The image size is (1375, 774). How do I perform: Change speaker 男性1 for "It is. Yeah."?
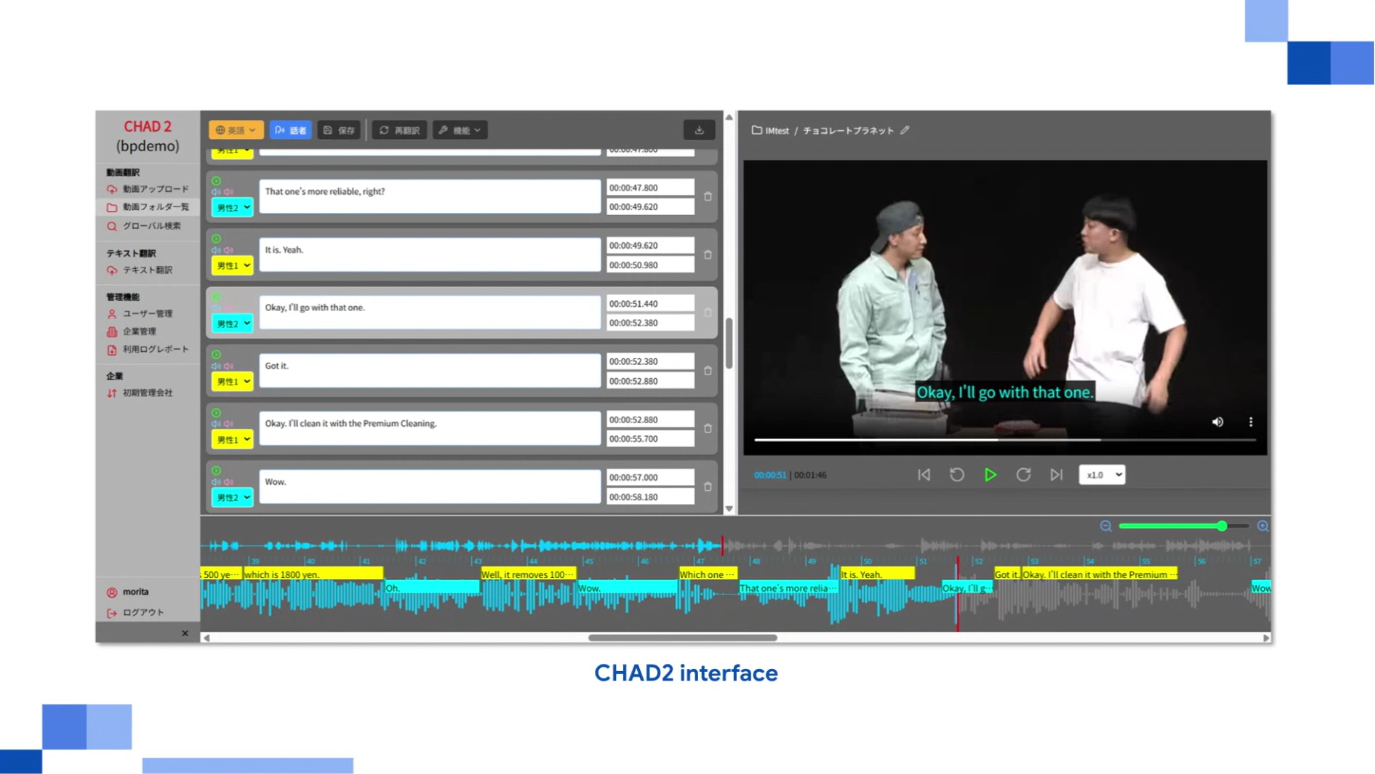(x=232, y=266)
